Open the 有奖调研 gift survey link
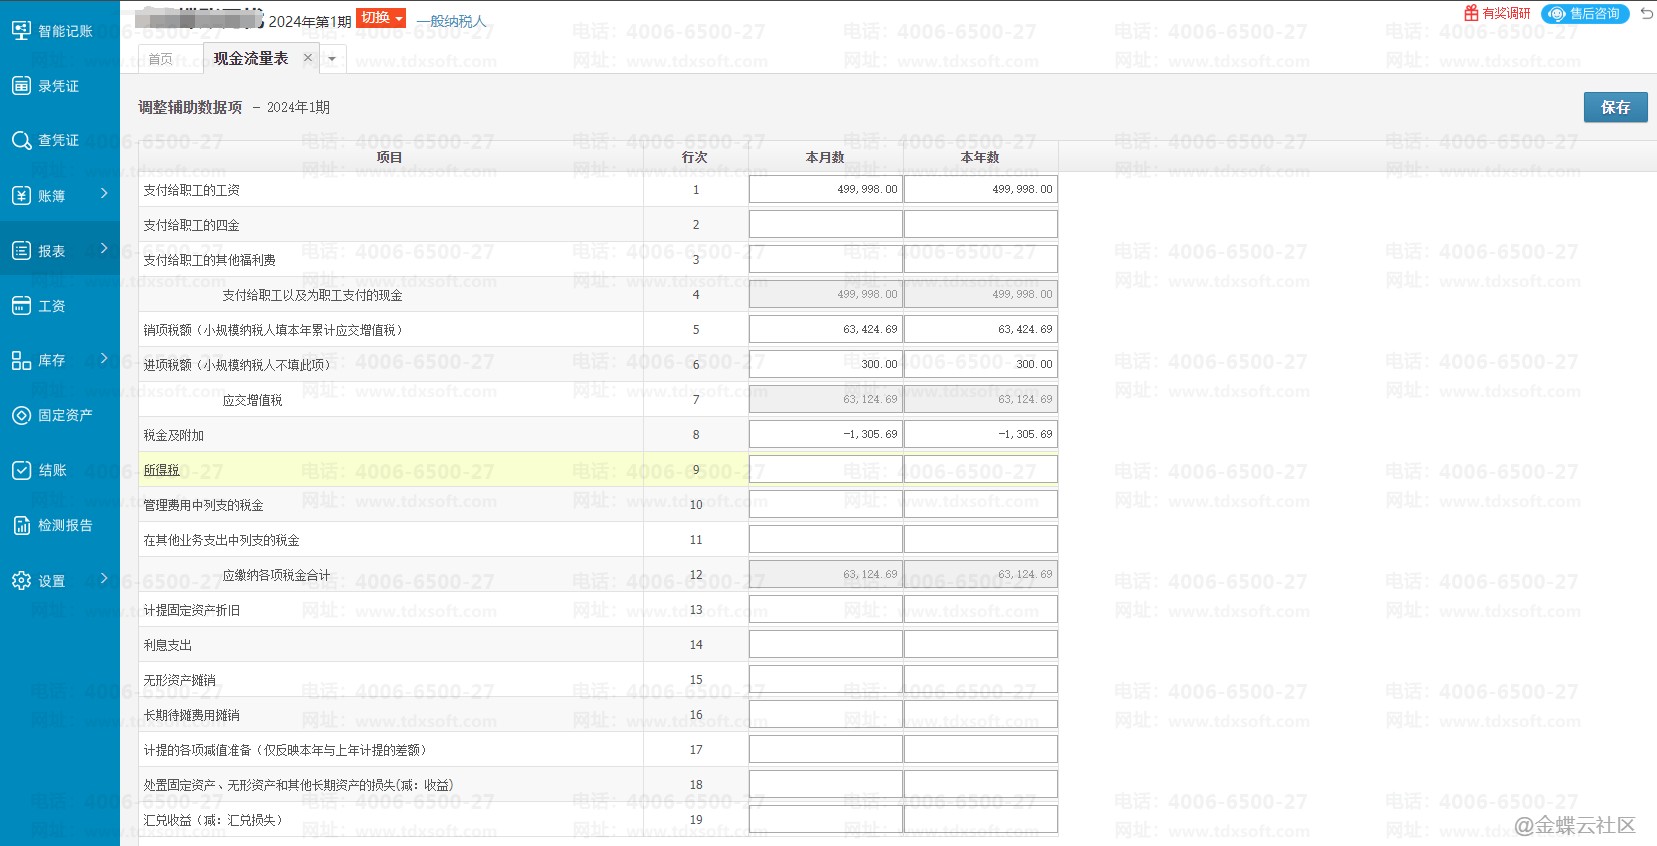The image size is (1657, 846). [1496, 14]
